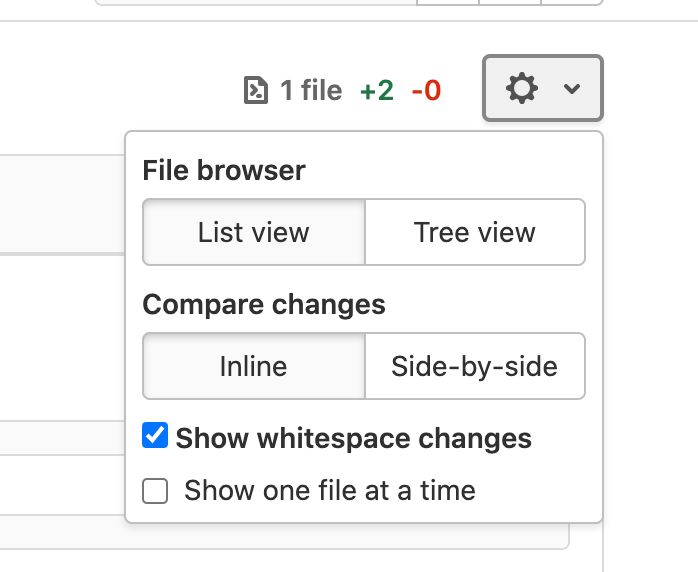Select Inline compare mode
698x572 pixels.
tap(254, 366)
